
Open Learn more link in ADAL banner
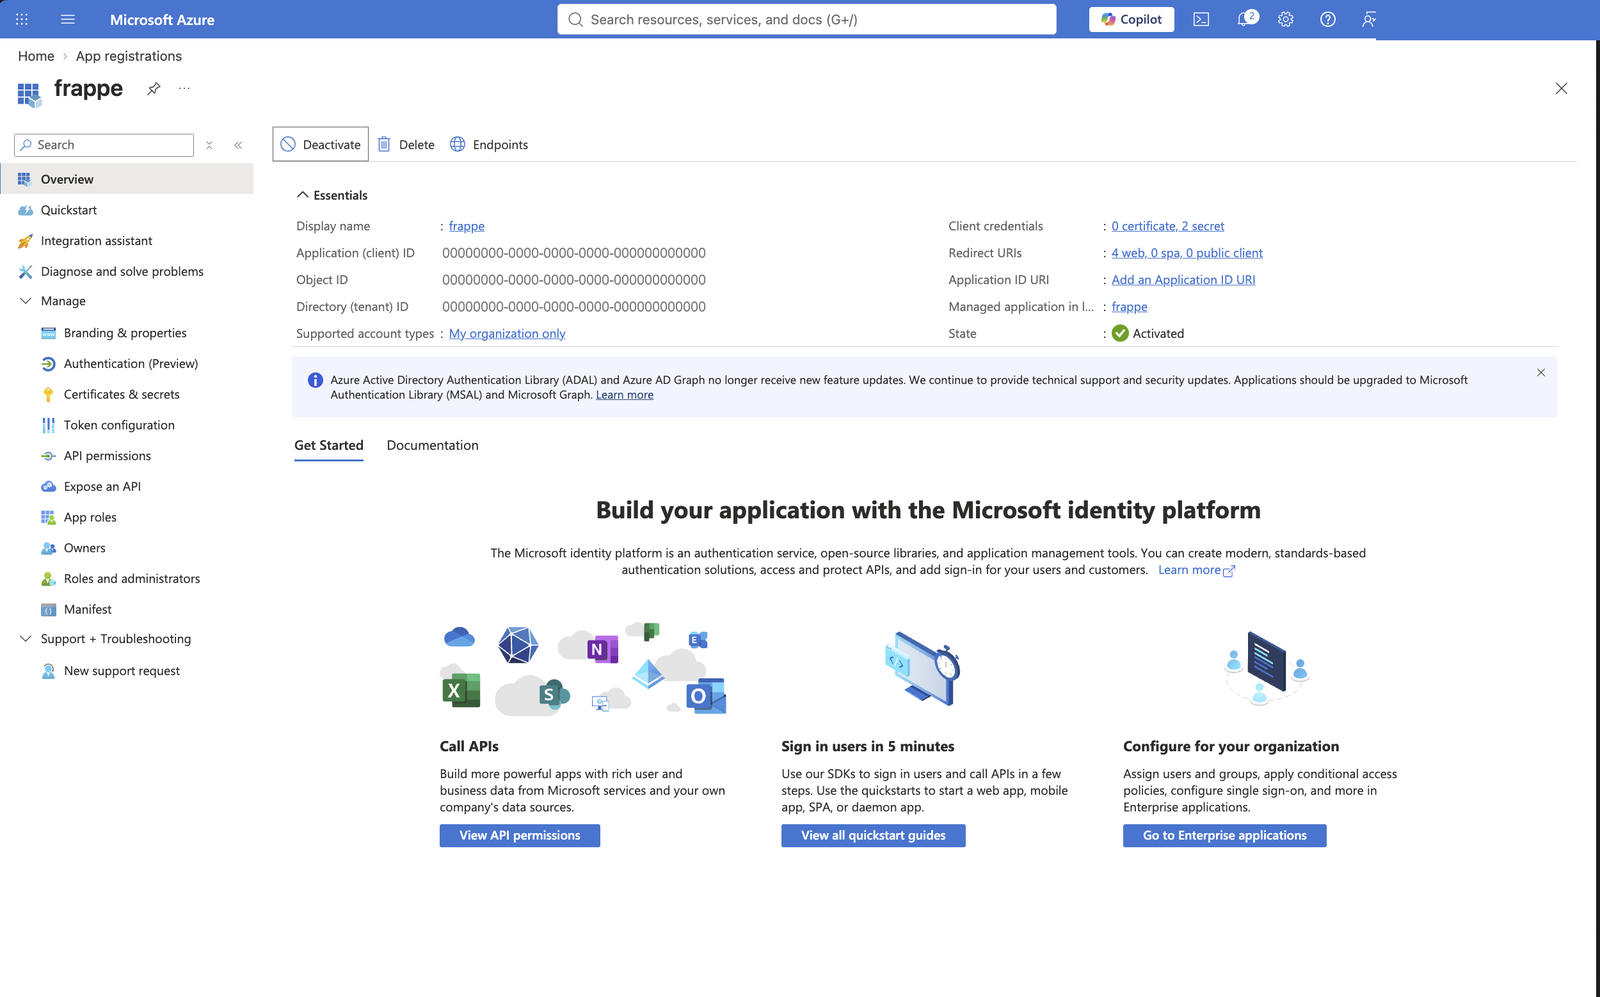[x=625, y=395]
